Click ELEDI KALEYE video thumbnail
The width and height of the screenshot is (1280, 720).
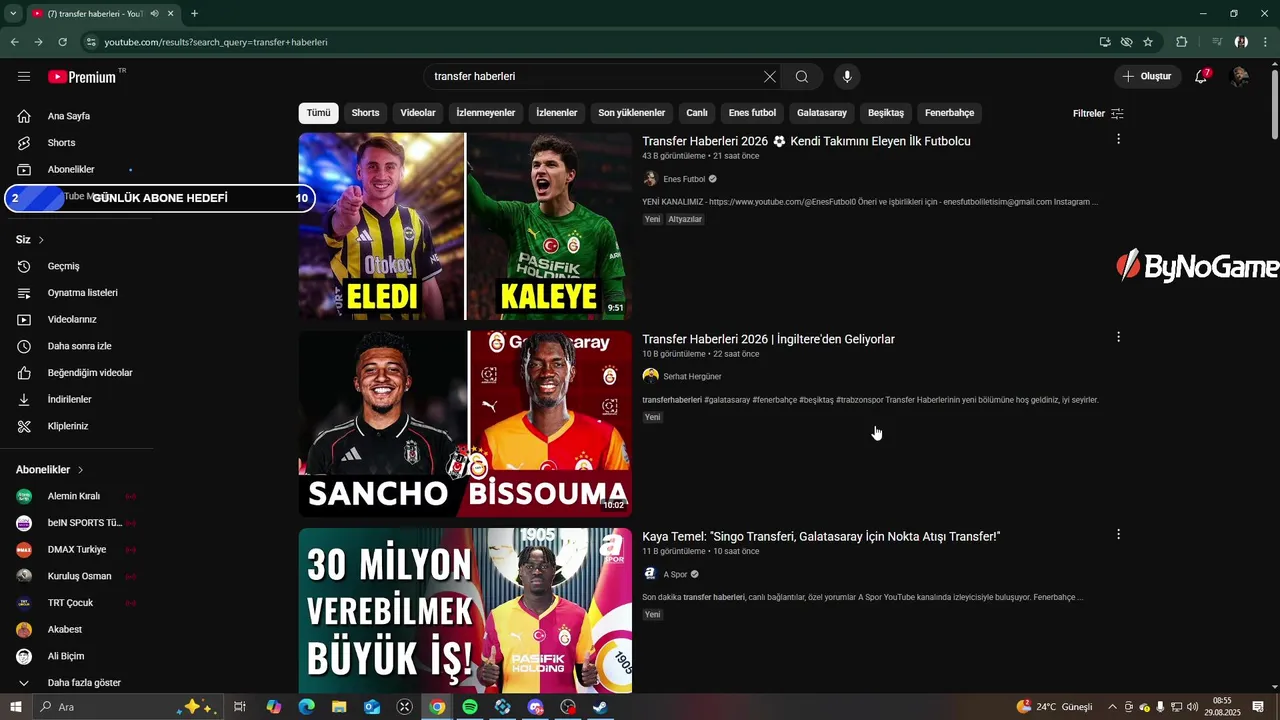point(465,226)
